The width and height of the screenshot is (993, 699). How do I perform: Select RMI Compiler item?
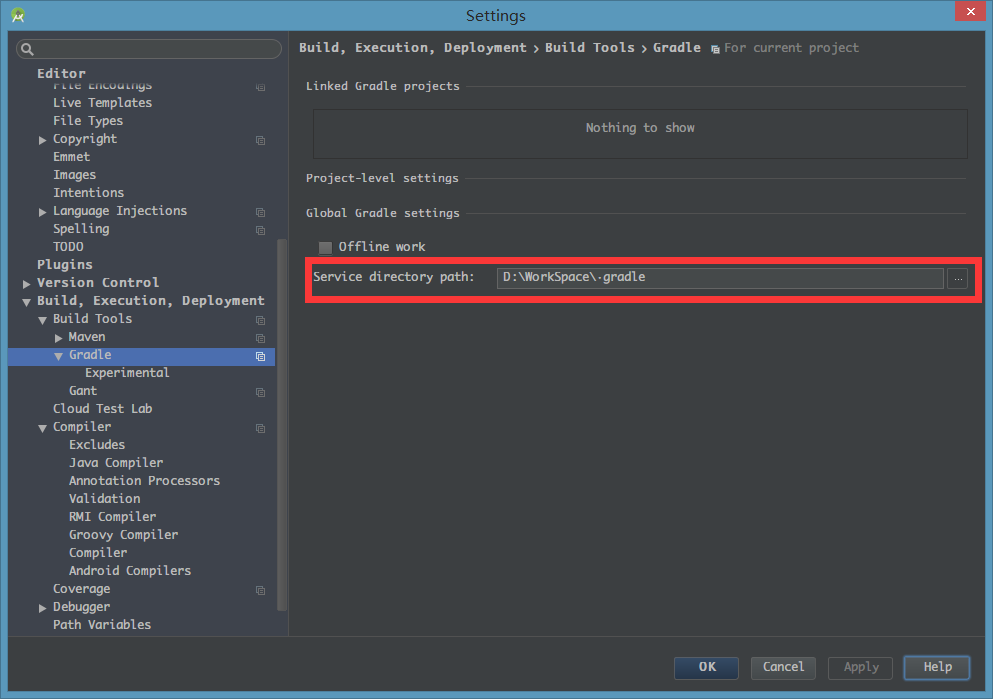coord(112,517)
